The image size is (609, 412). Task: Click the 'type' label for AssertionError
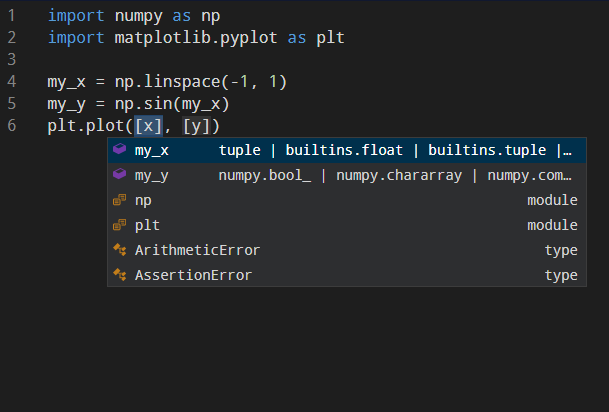(x=561, y=276)
